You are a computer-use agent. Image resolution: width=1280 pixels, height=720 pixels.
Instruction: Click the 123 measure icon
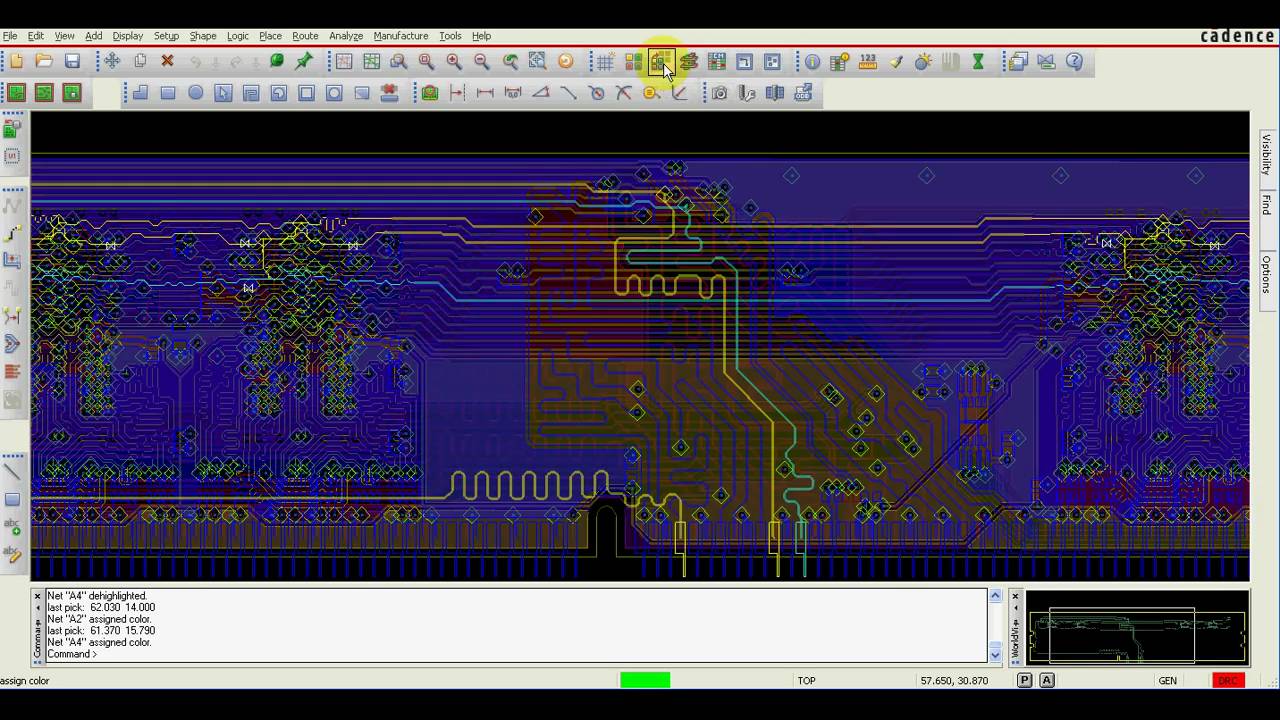click(868, 62)
